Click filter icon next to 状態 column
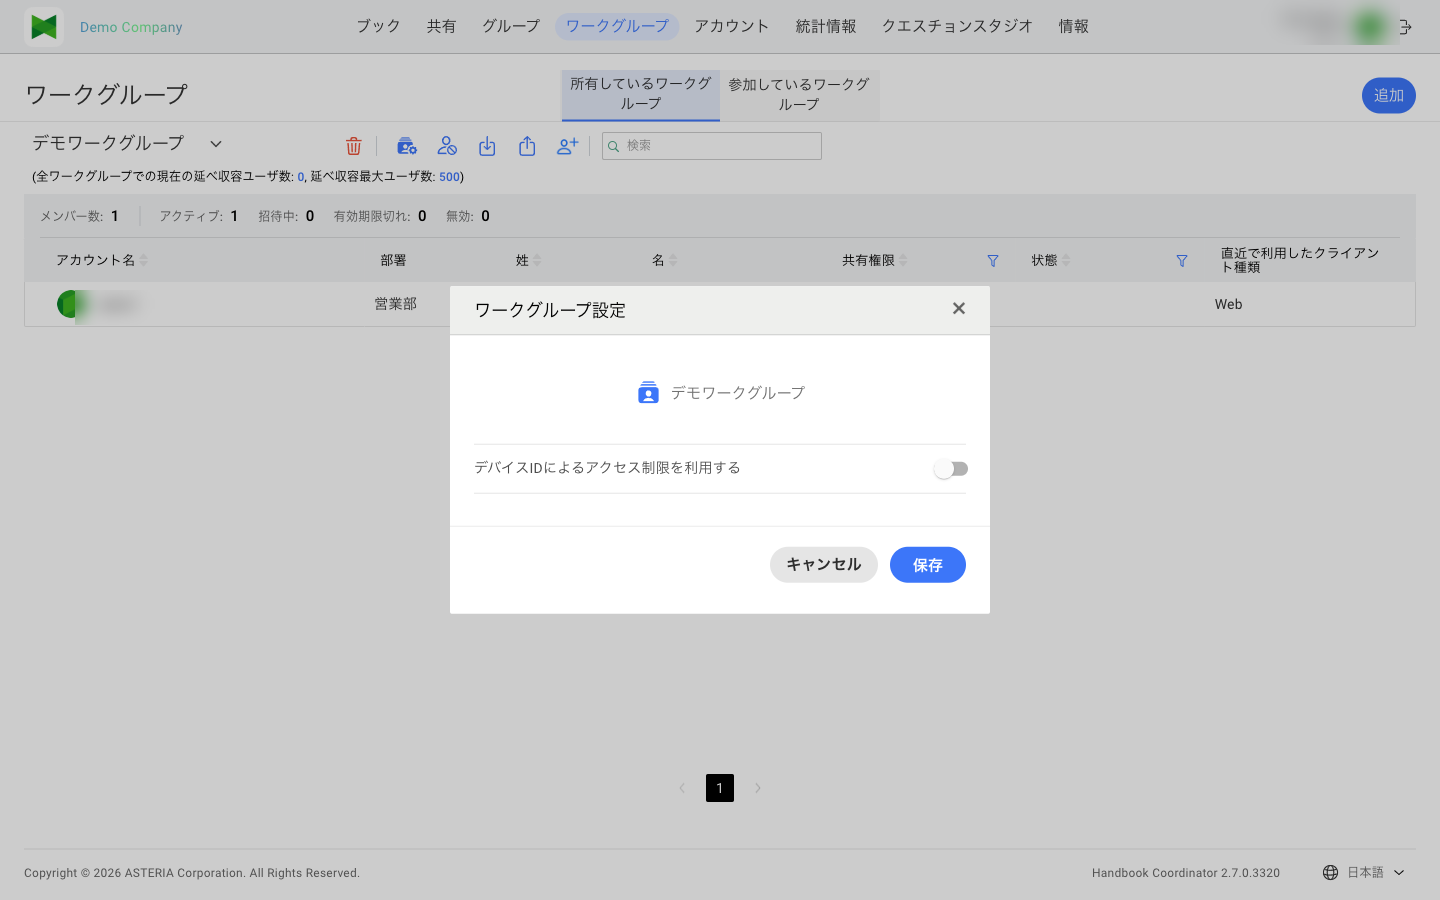 1182,261
